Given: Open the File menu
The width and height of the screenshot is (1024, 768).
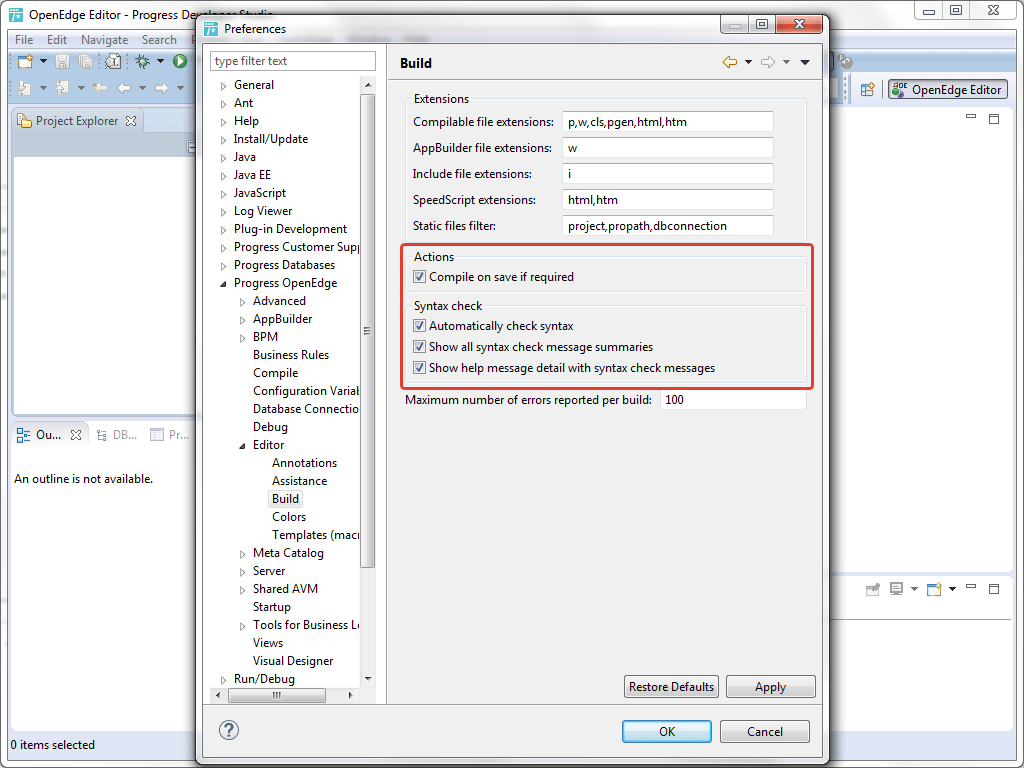Looking at the screenshot, I should tap(24, 40).
